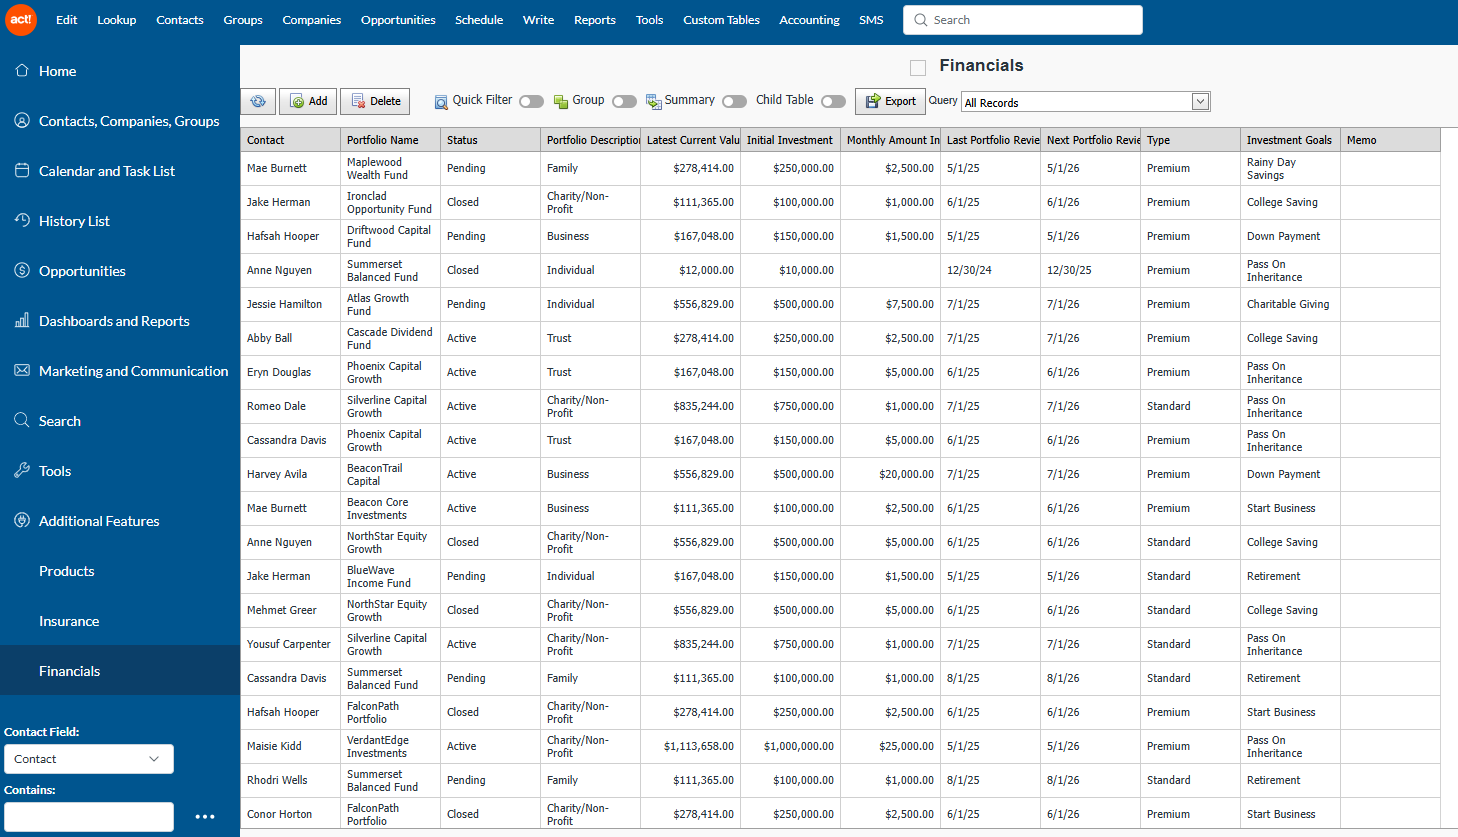Image resolution: width=1458 pixels, height=837 pixels.
Task: Check the box beside the Financials title
Action: [918, 67]
